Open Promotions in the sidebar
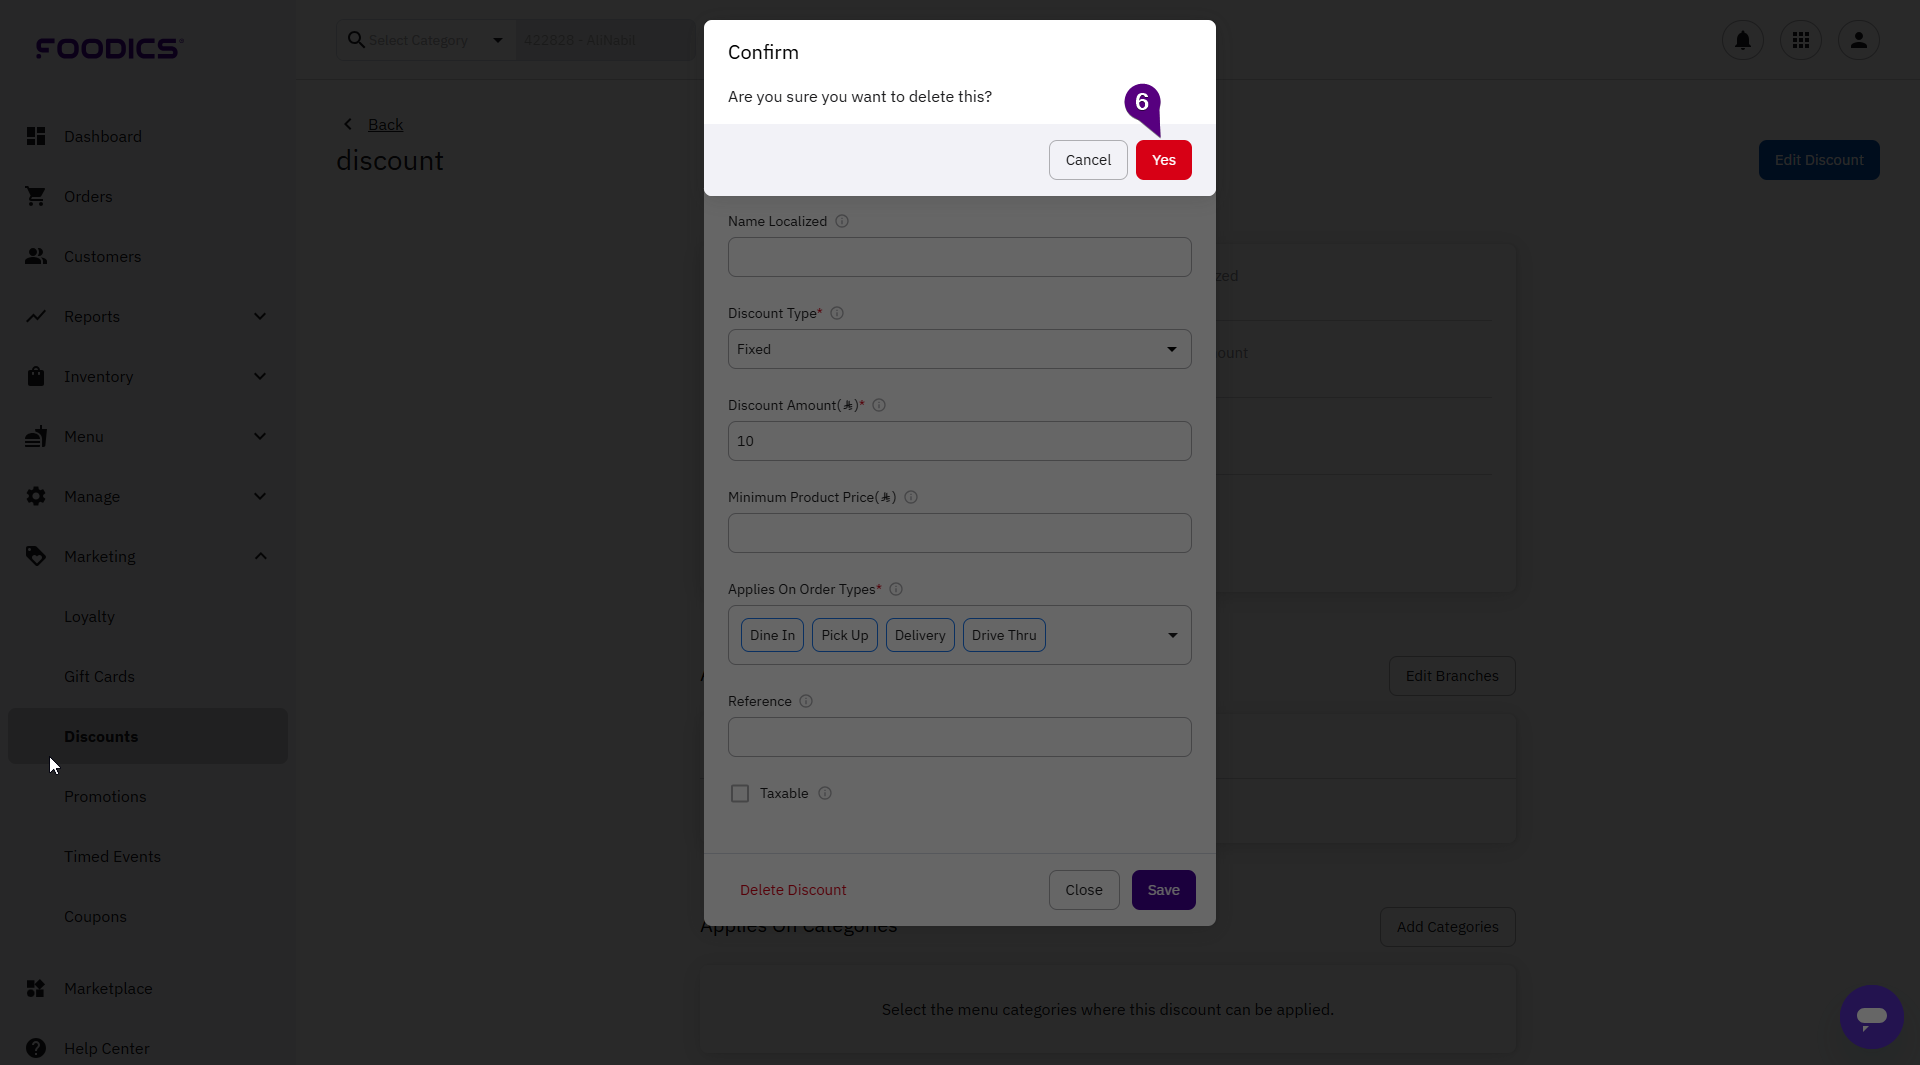The height and width of the screenshot is (1065, 1920). 105,796
